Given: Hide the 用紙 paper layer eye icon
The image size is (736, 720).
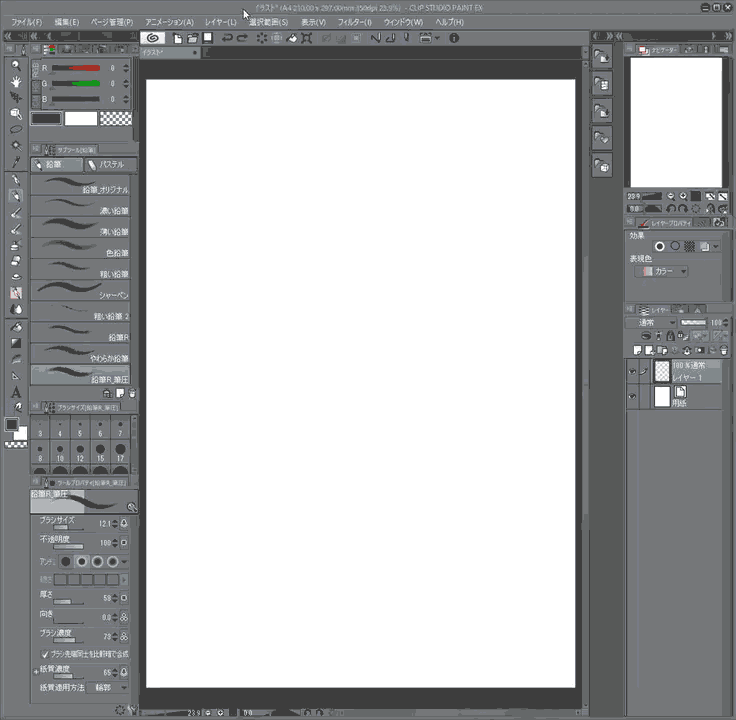Looking at the screenshot, I should [x=632, y=397].
